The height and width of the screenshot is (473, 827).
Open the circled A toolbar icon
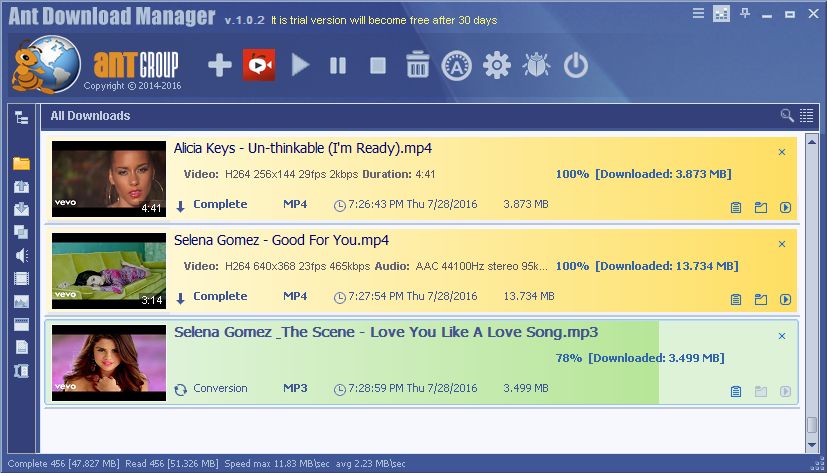coord(456,66)
